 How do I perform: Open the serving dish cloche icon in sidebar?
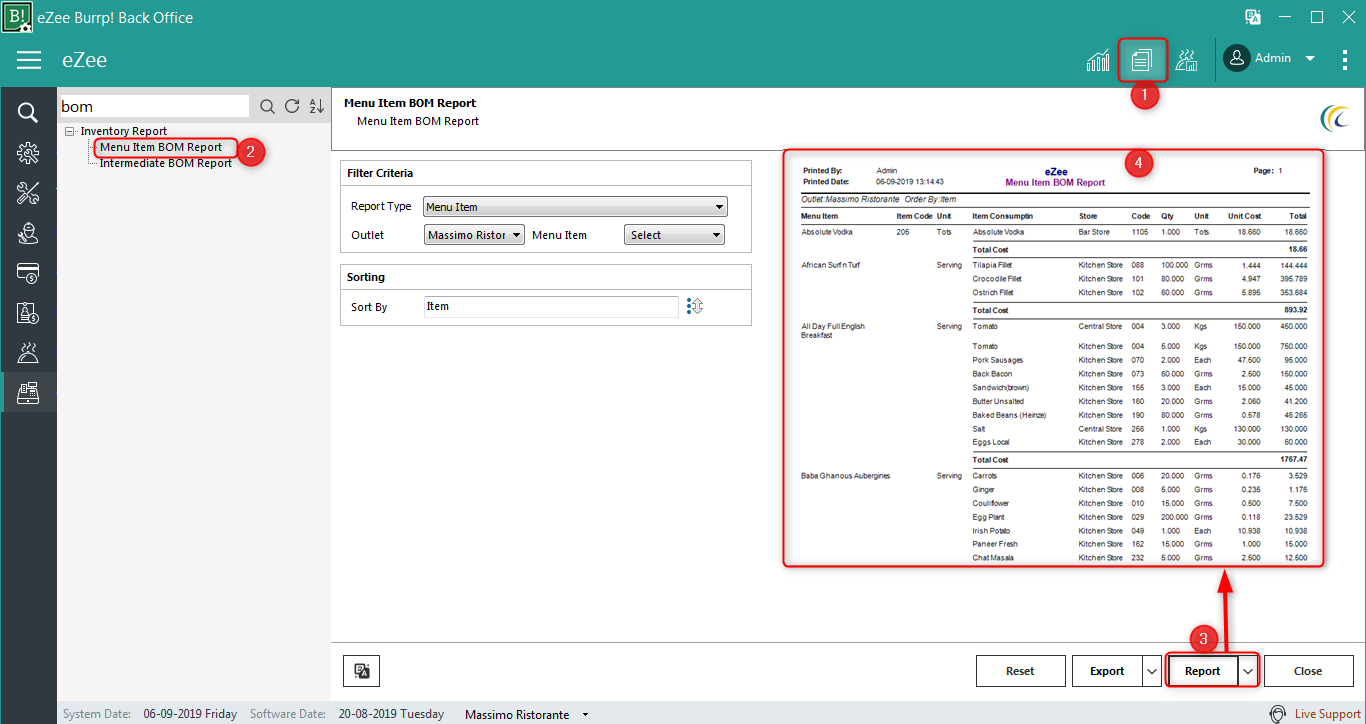coord(28,352)
